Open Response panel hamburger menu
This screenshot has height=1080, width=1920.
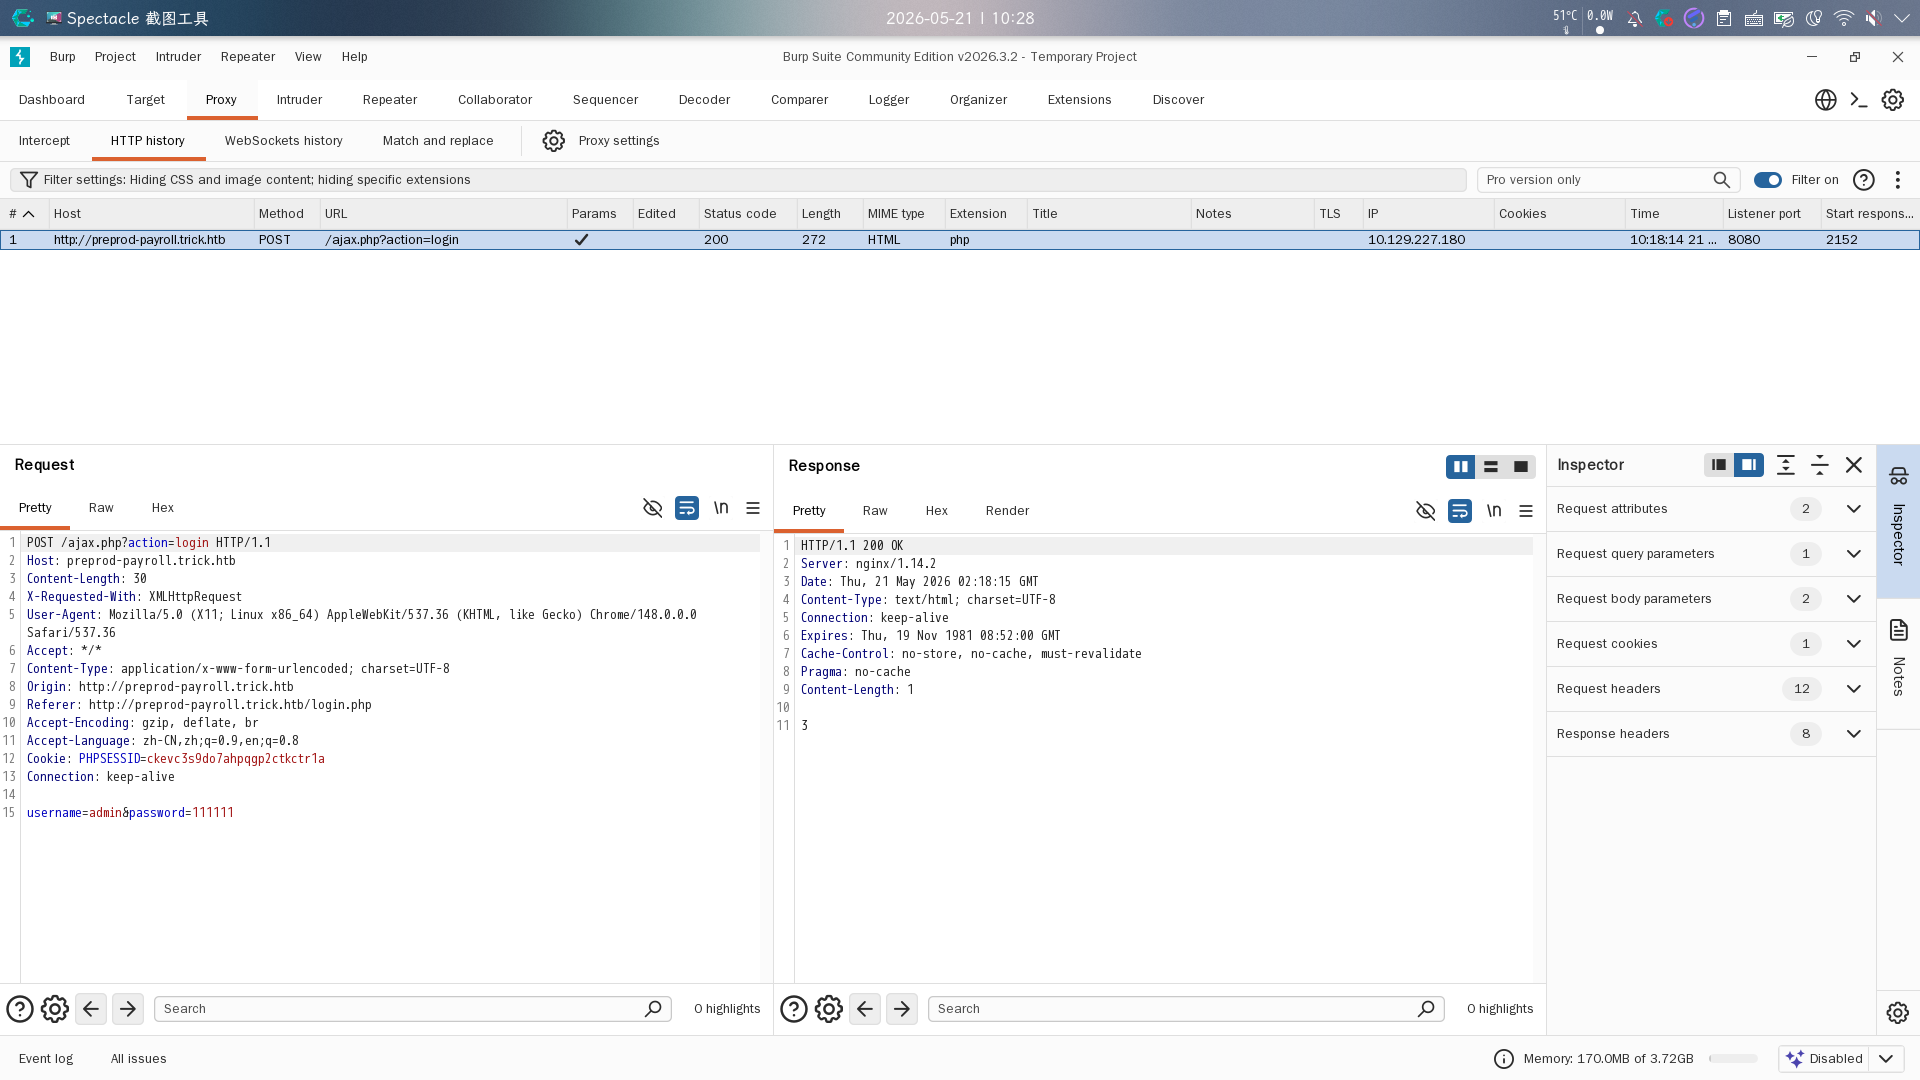click(x=1526, y=511)
